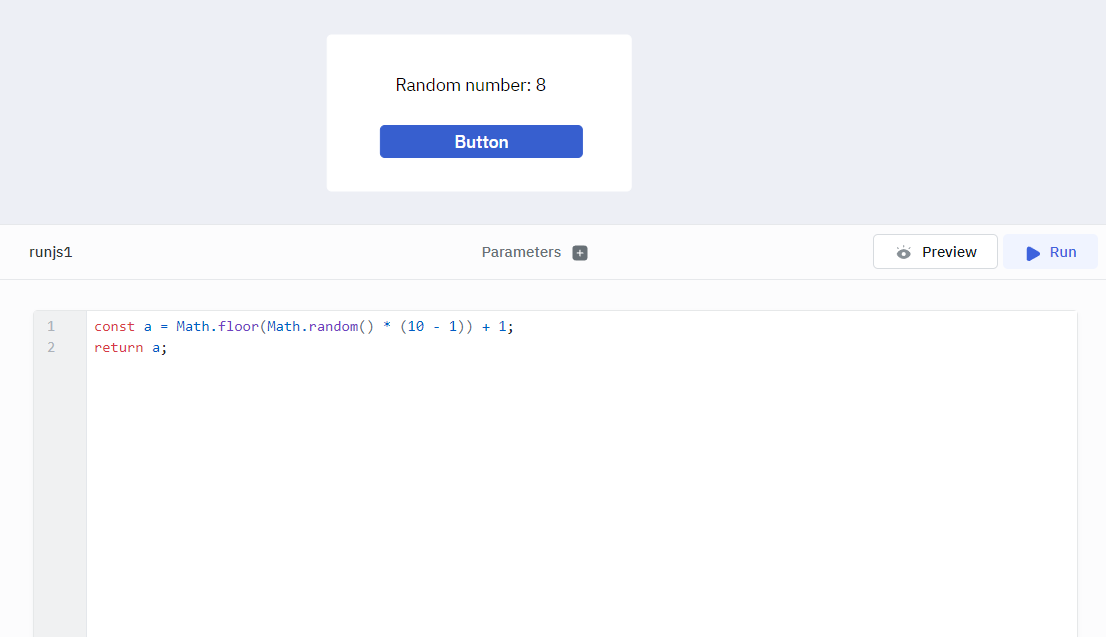This screenshot has width=1106, height=637.
Task: Place cursor on the const keyword
Action: point(114,326)
